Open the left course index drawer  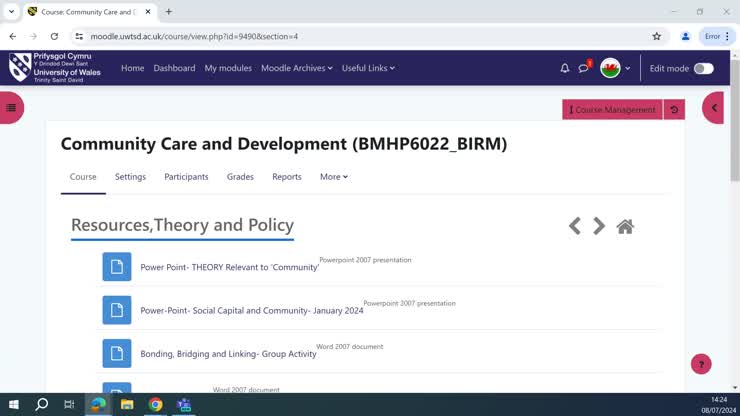pyautogui.click(x=11, y=108)
